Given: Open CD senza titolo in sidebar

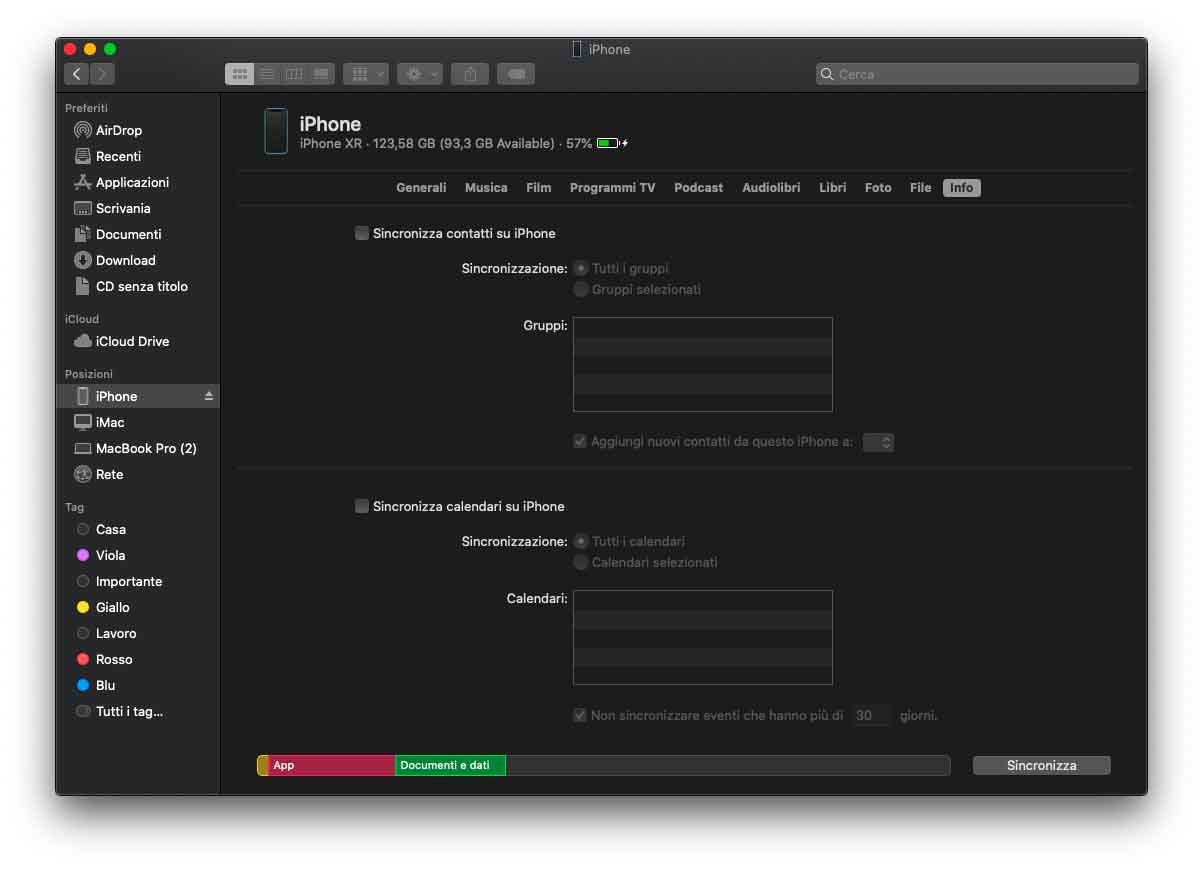Looking at the screenshot, I should pos(138,286).
